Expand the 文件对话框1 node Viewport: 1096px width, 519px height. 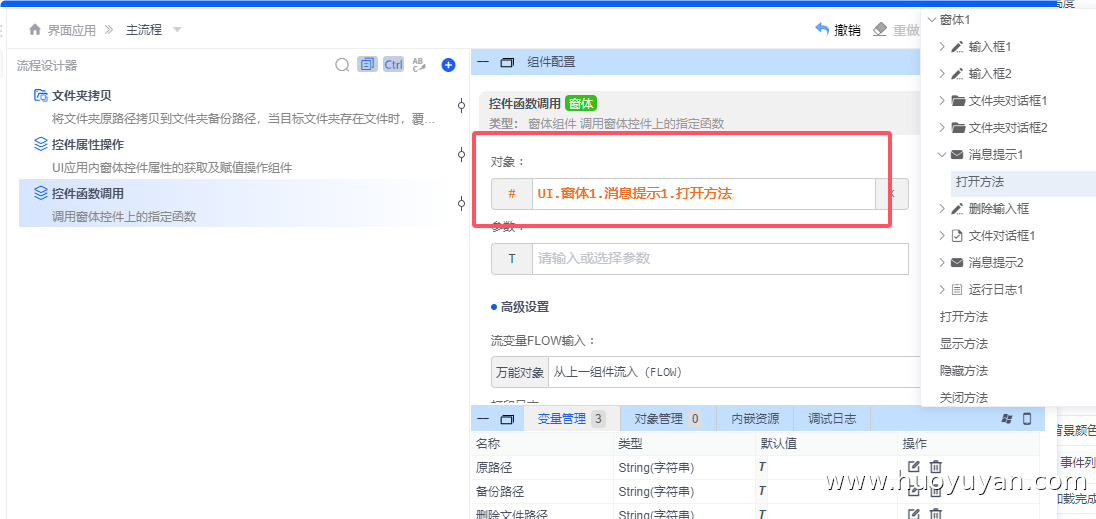tap(942, 236)
